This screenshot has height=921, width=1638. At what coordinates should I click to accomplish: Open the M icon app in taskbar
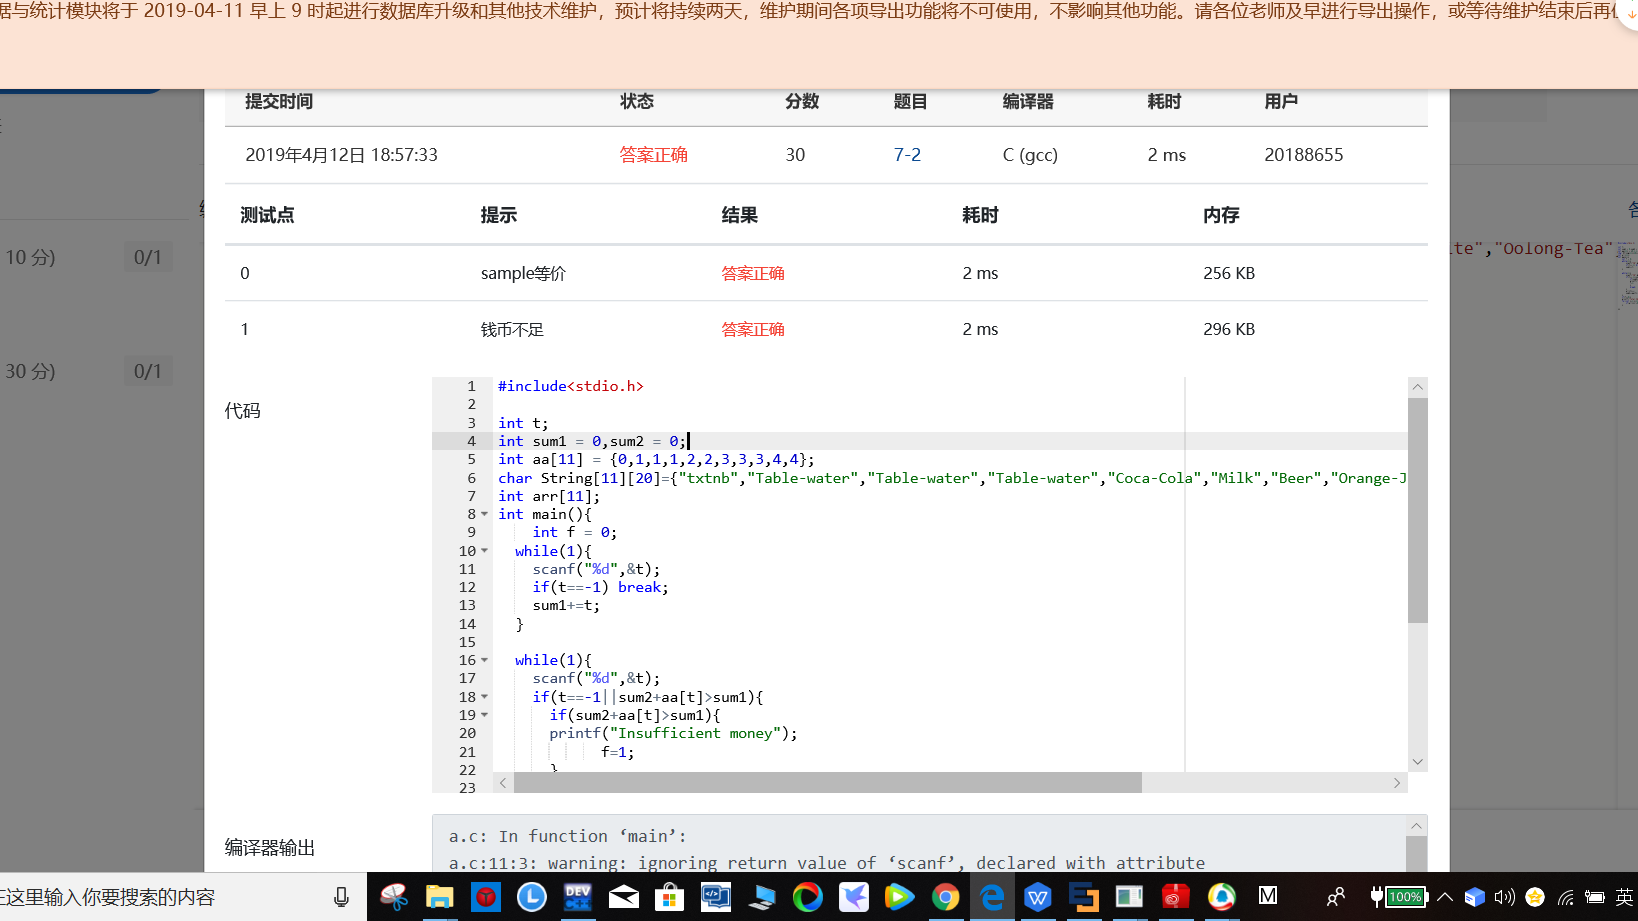[x=1268, y=896]
